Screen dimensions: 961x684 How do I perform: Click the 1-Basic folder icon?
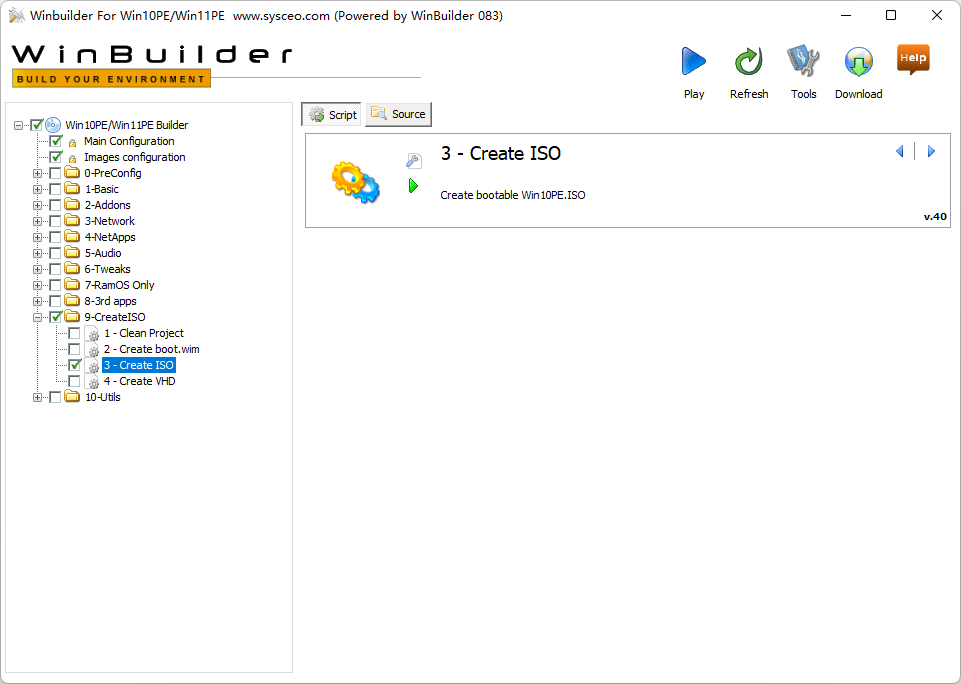tap(72, 189)
